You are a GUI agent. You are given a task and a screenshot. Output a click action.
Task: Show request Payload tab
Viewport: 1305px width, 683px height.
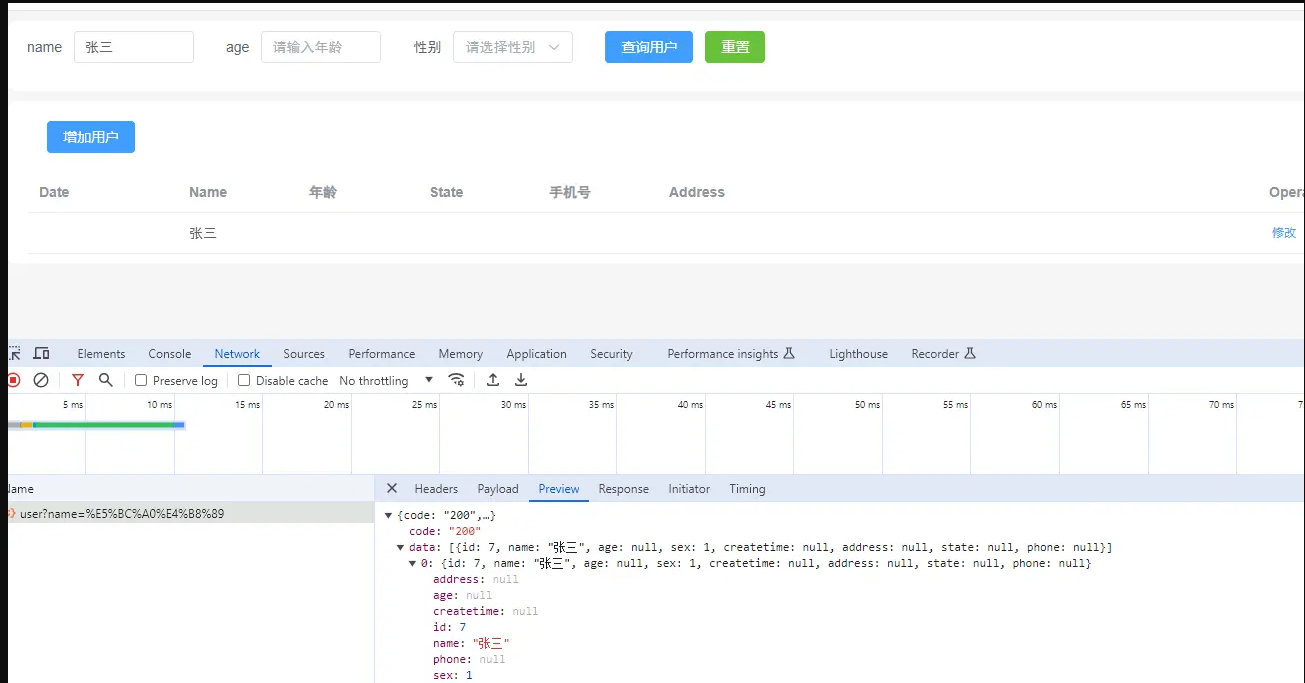[x=498, y=488]
